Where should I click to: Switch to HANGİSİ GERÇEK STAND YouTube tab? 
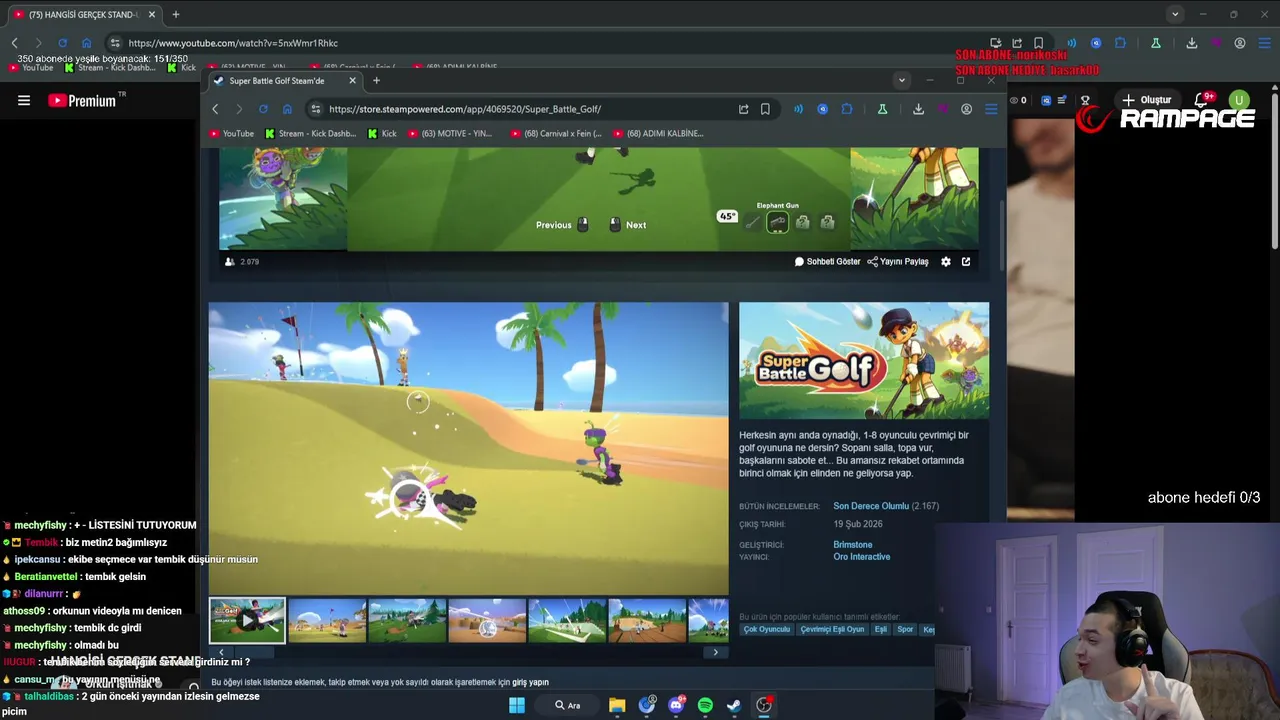click(x=84, y=14)
